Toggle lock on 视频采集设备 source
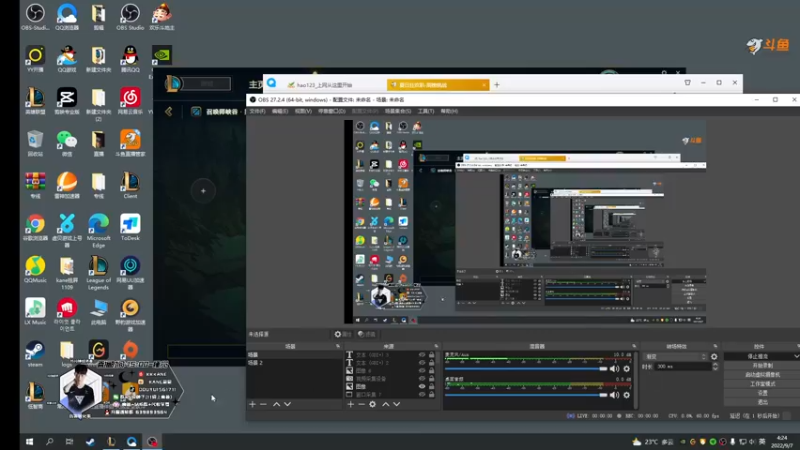 [432, 379]
